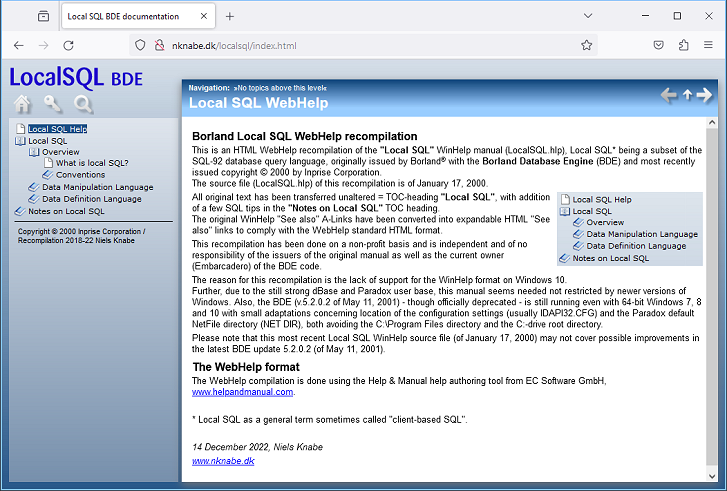The height and width of the screenshot is (491, 727).
Task: Click 'The WebHelp format' heading
Action: click(246, 367)
